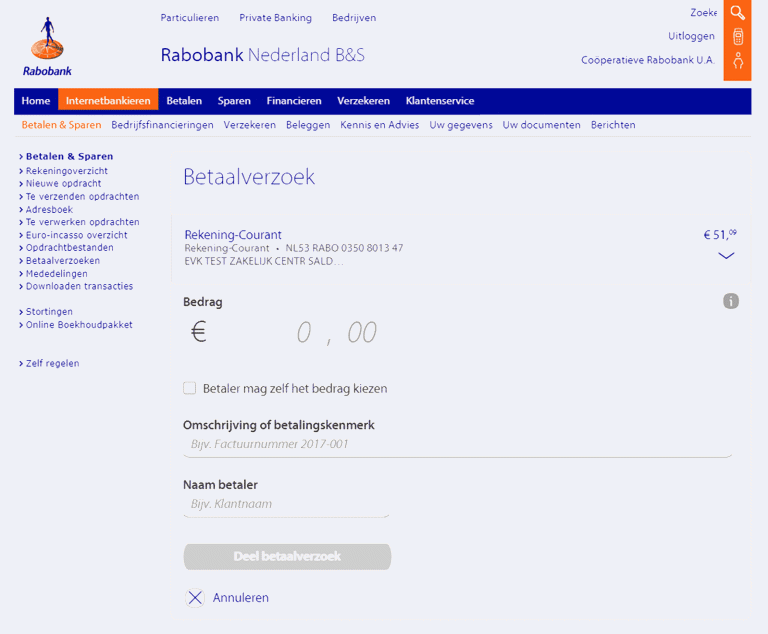Click the Rekening-Courant account title

pos(233,235)
